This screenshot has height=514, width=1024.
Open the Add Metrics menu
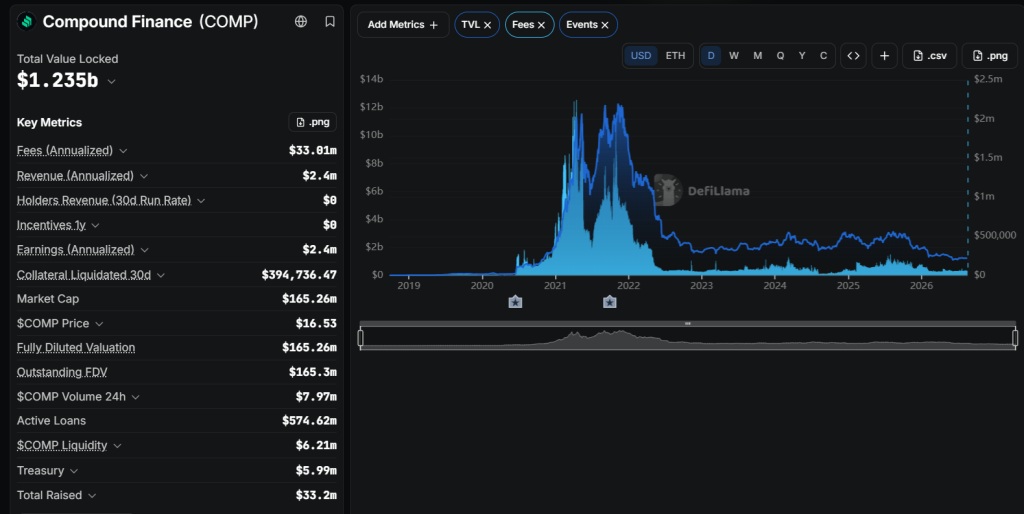tap(403, 25)
